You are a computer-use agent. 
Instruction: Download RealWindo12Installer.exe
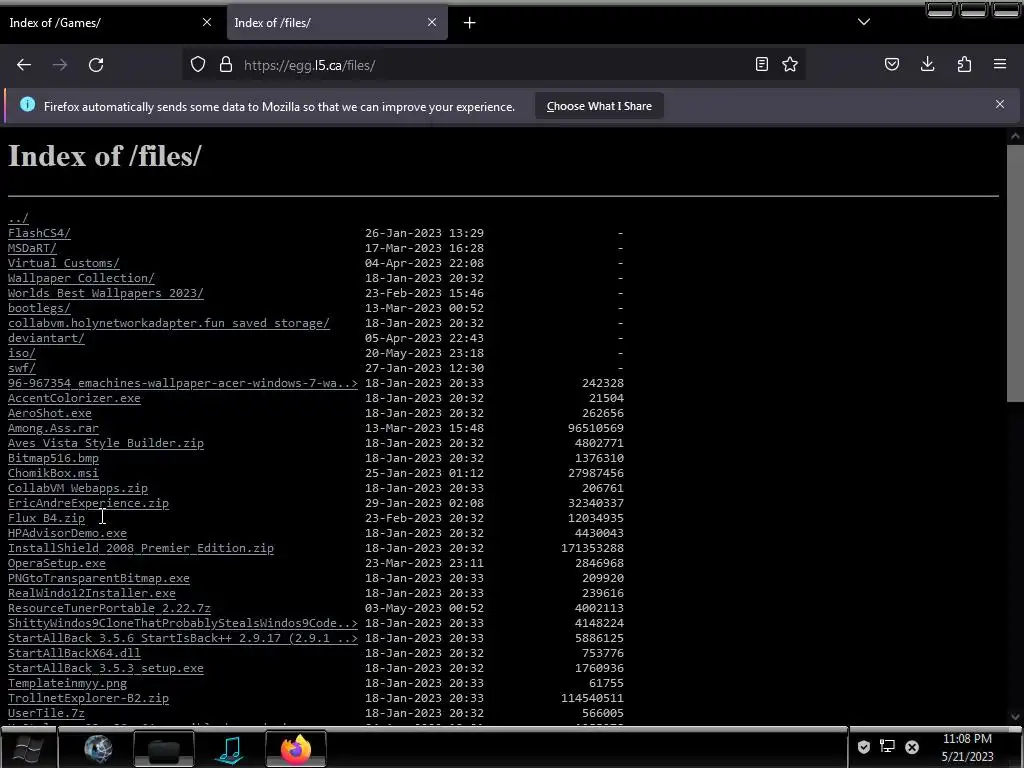91,594
